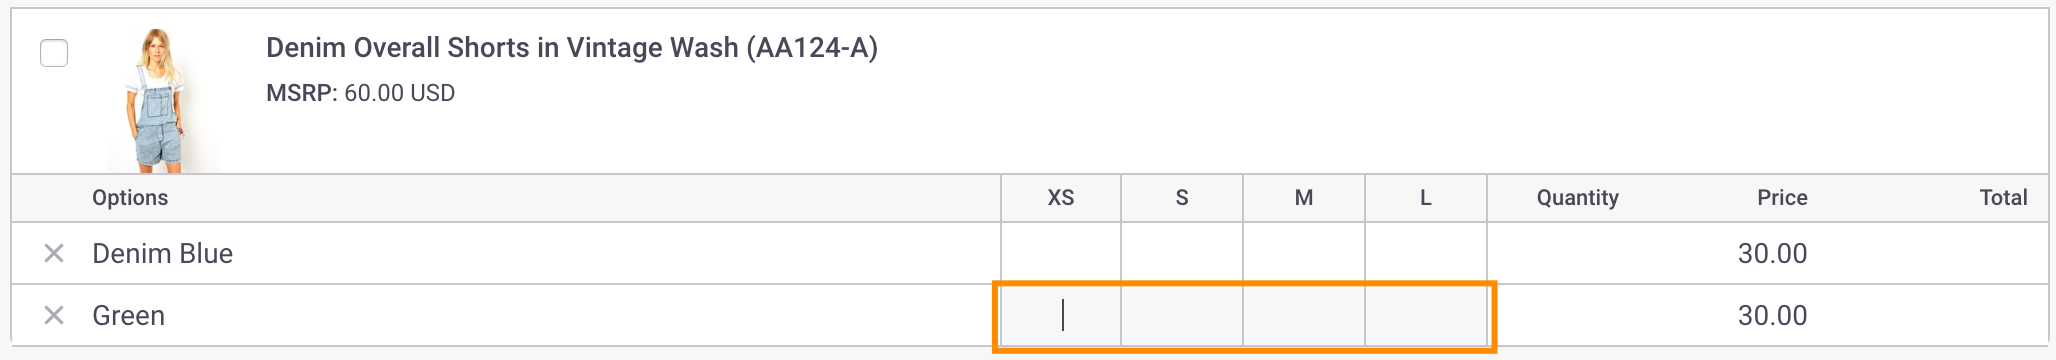Tick the Denim Overall Shorts product checkbox
Viewport: 2056px width, 360px height.
[x=54, y=53]
